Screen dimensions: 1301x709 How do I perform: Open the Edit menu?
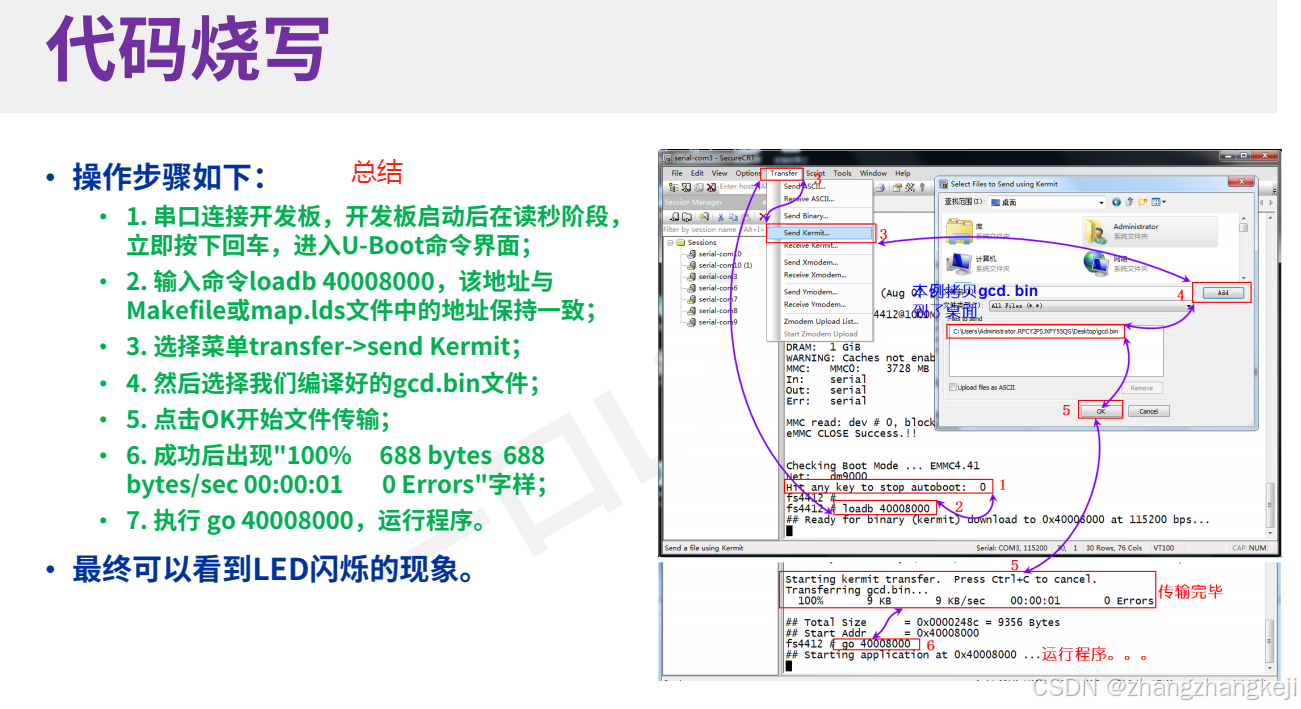click(x=697, y=173)
